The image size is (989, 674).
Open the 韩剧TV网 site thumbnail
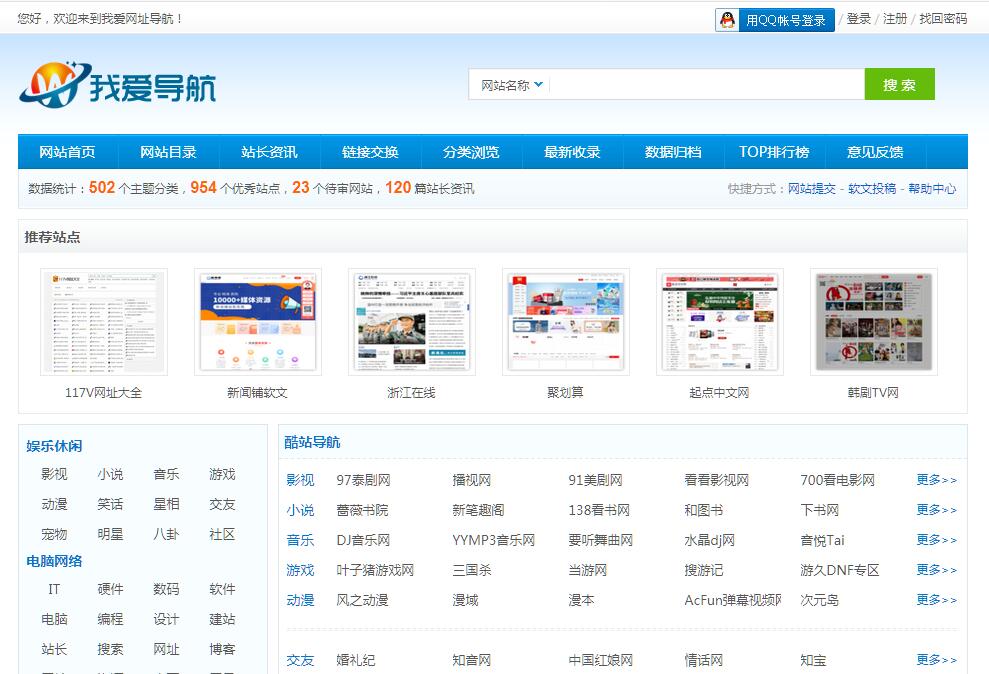click(874, 322)
